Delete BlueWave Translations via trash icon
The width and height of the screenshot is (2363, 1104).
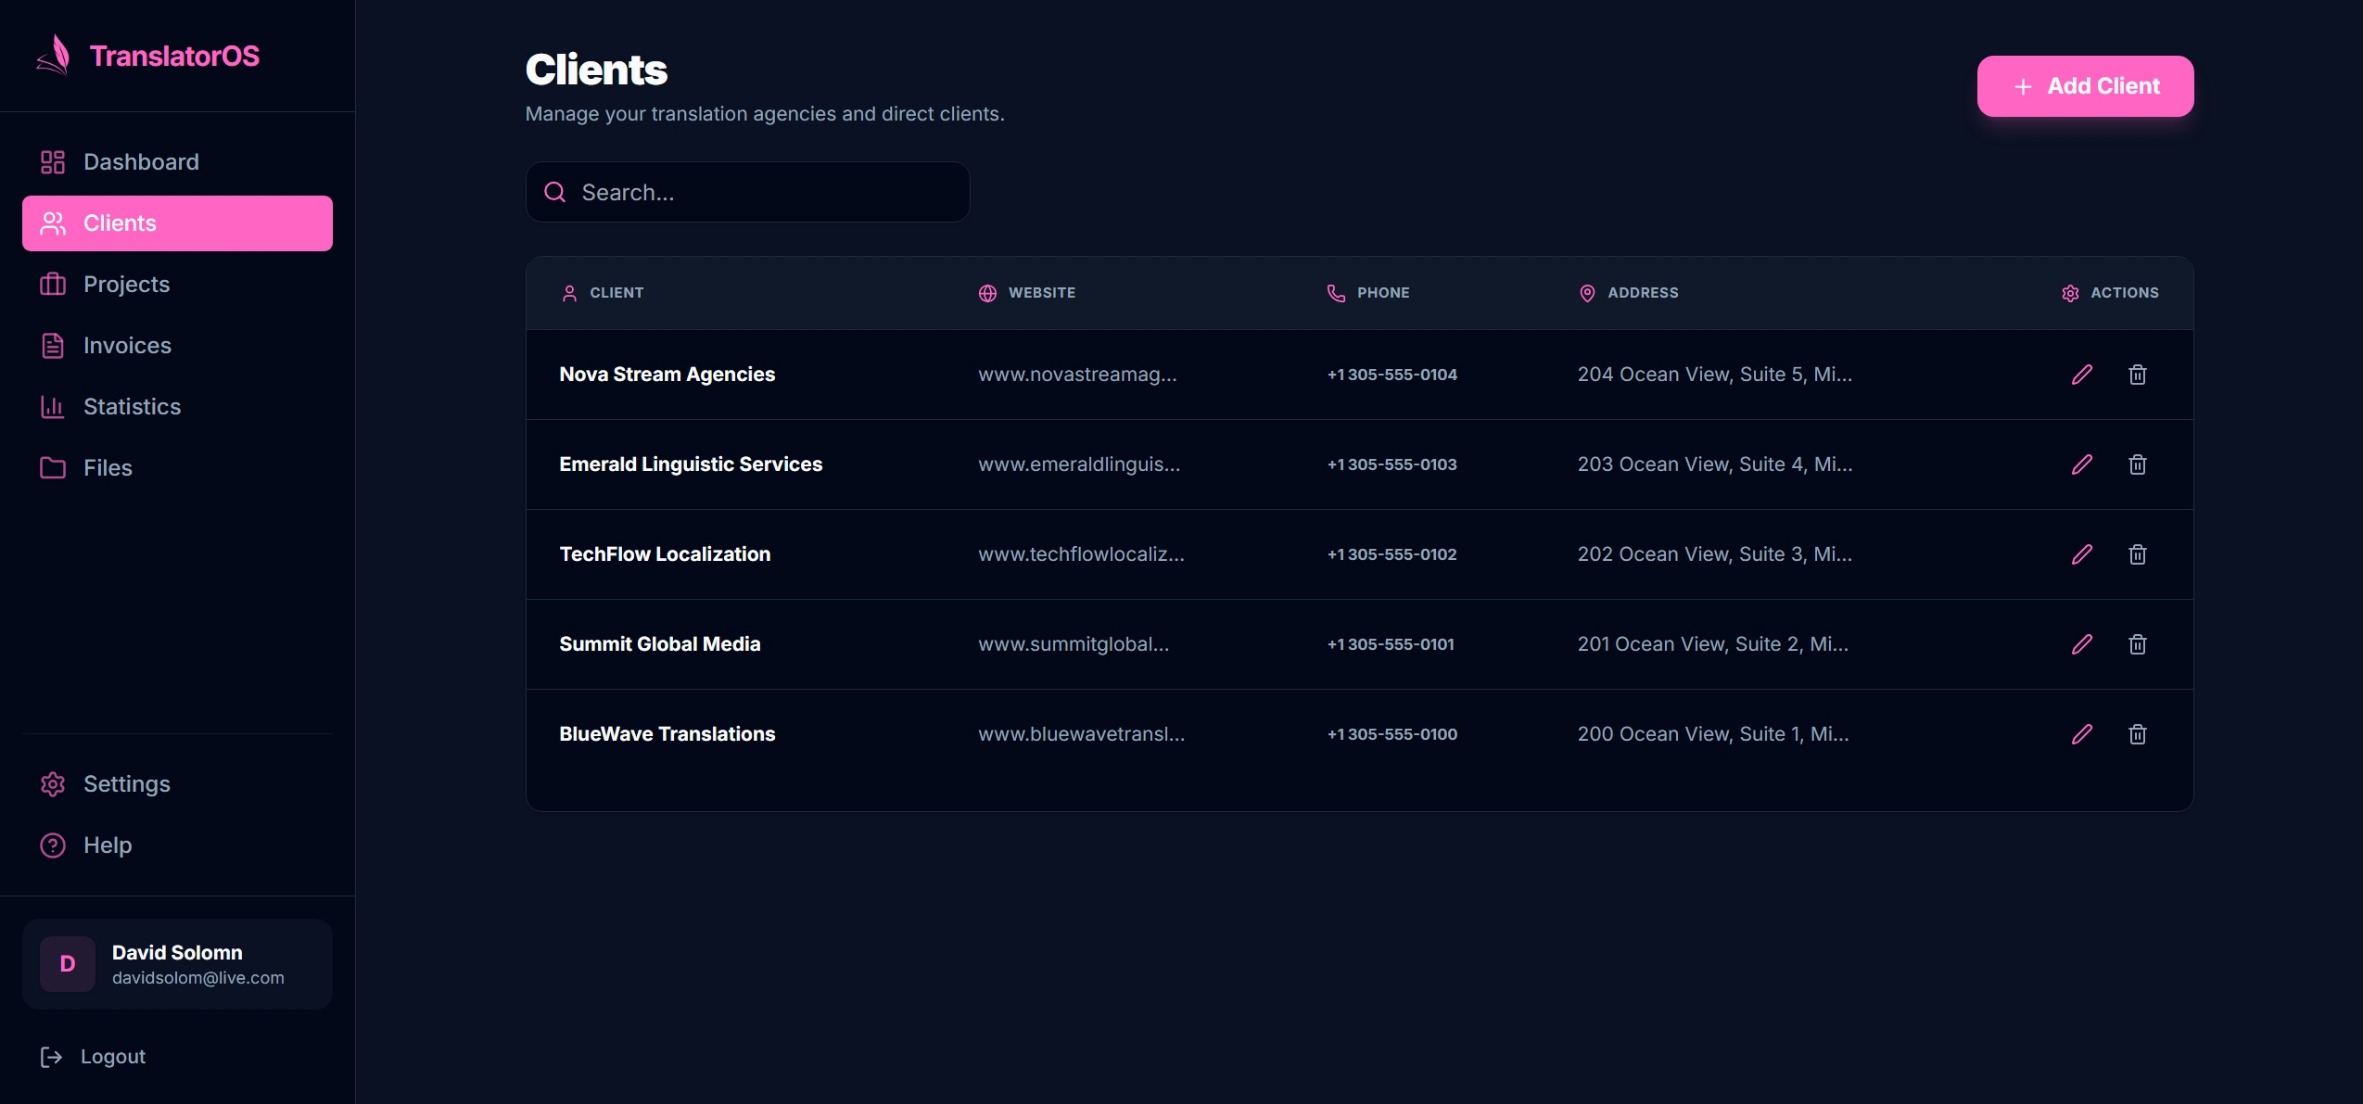(2137, 734)
